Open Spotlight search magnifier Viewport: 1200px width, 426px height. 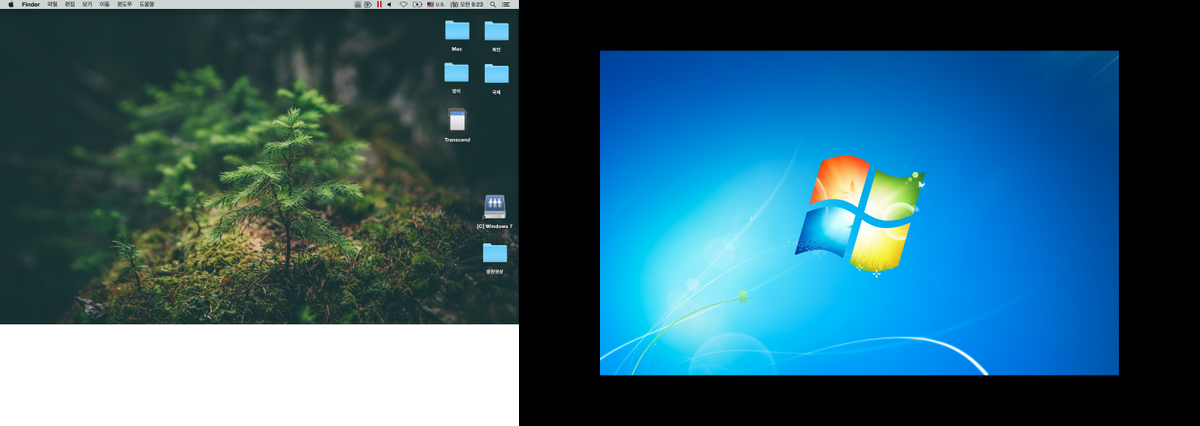(x=493, y=4)
